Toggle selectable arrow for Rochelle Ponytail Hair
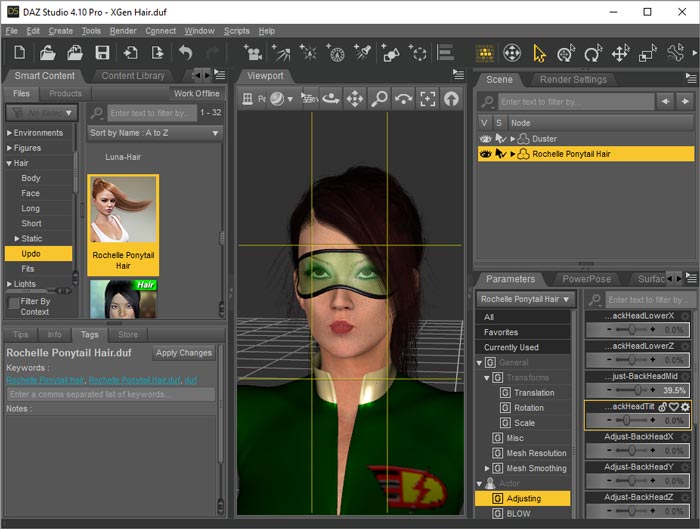Image resolution: width=700 pixels, height=529 pixels. click(x=501, y=154)
